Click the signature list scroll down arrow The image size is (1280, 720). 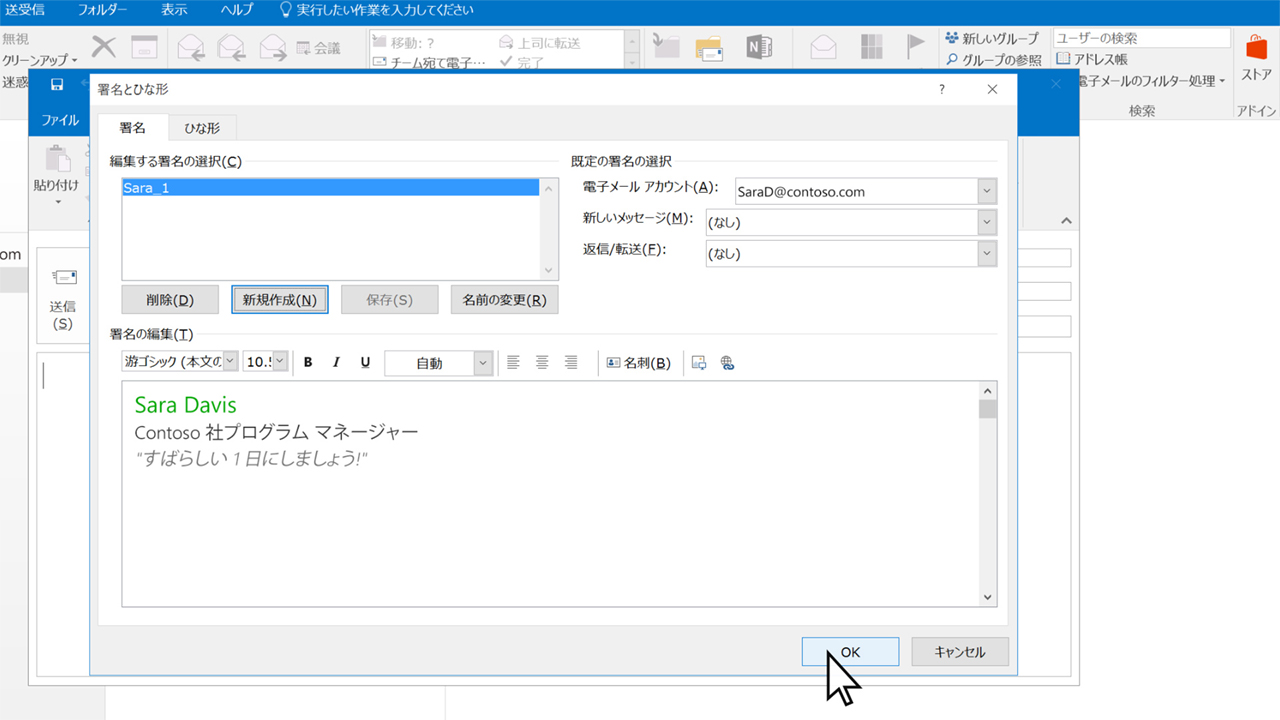pyautogui.click(x=548, y=271)
